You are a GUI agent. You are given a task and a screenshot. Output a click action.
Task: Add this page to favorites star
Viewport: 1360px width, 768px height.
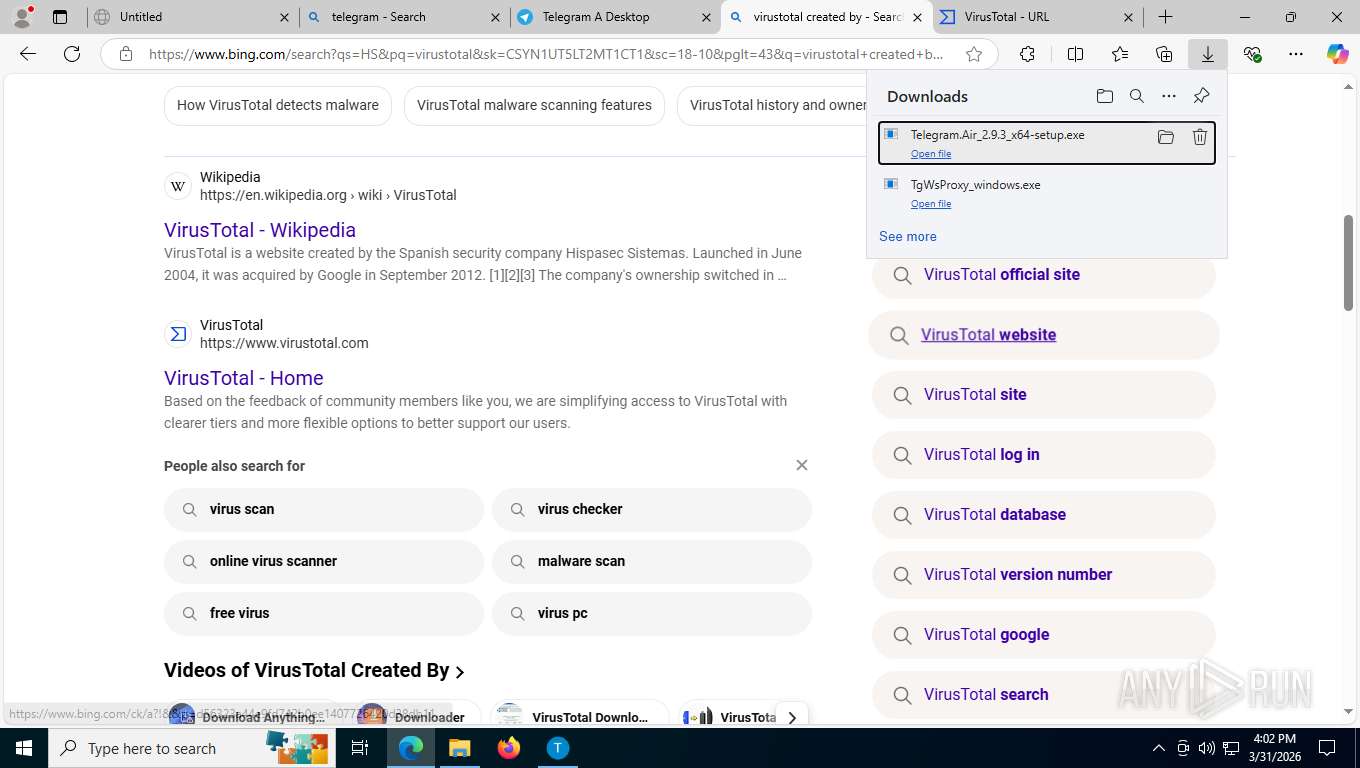[974, 54]
